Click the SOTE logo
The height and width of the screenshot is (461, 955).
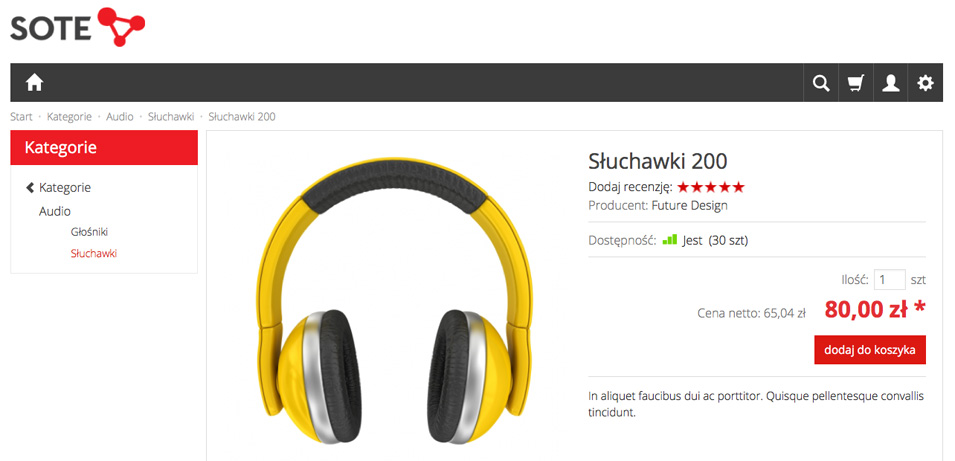(x=78, y=26)
